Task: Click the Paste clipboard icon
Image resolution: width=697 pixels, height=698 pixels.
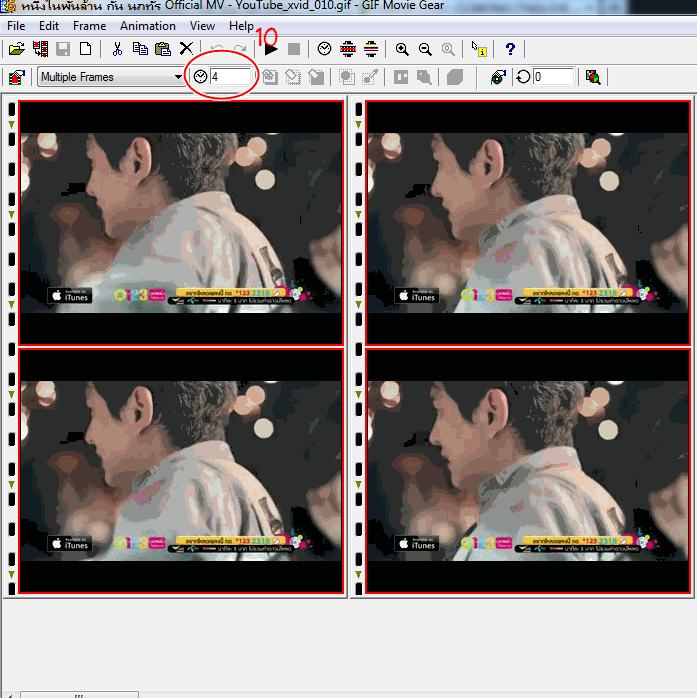Action: 163,49
